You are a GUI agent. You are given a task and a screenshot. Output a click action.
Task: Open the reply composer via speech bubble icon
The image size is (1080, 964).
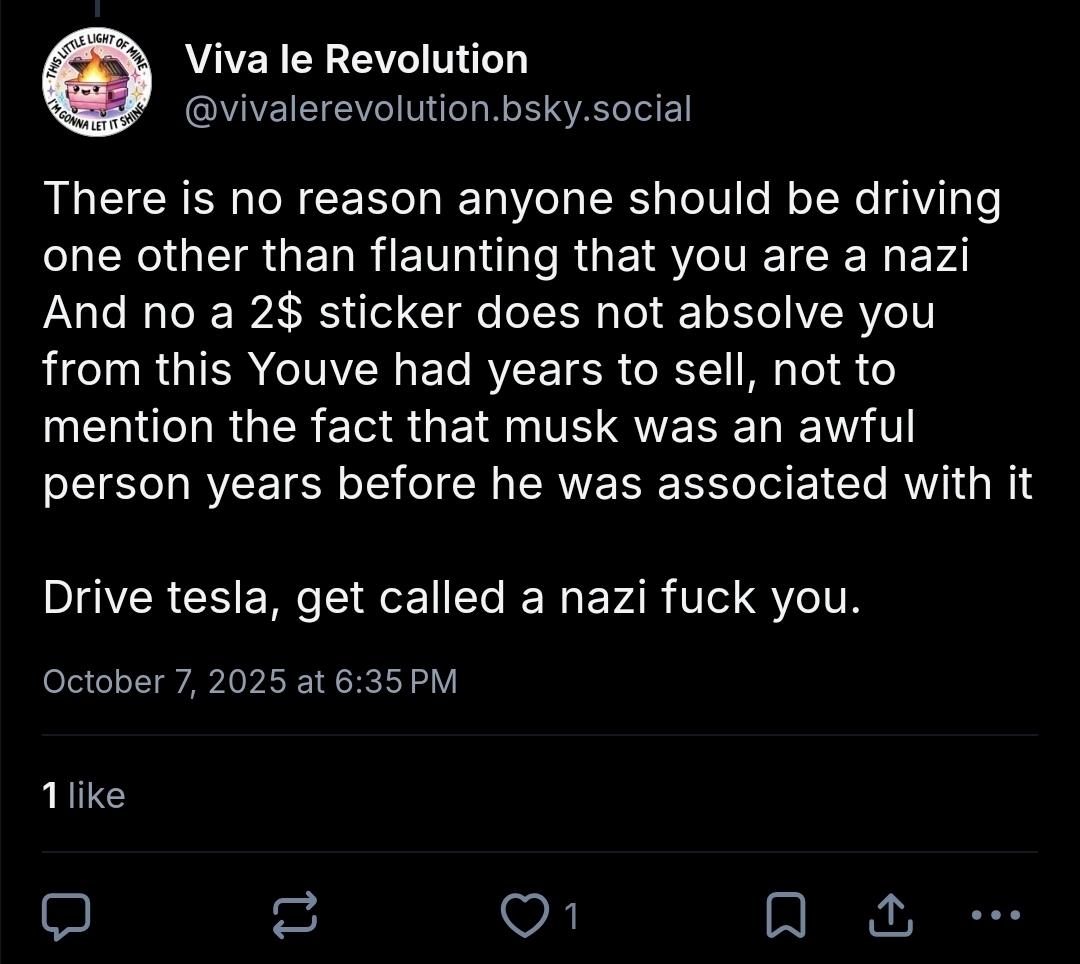[x=66, y=915]
